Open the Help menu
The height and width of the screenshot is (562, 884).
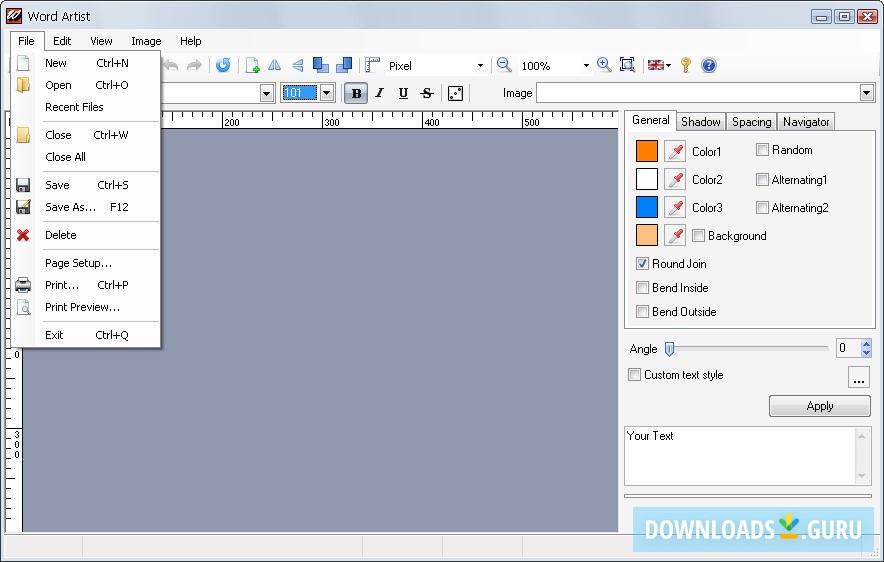click(191, 41)
